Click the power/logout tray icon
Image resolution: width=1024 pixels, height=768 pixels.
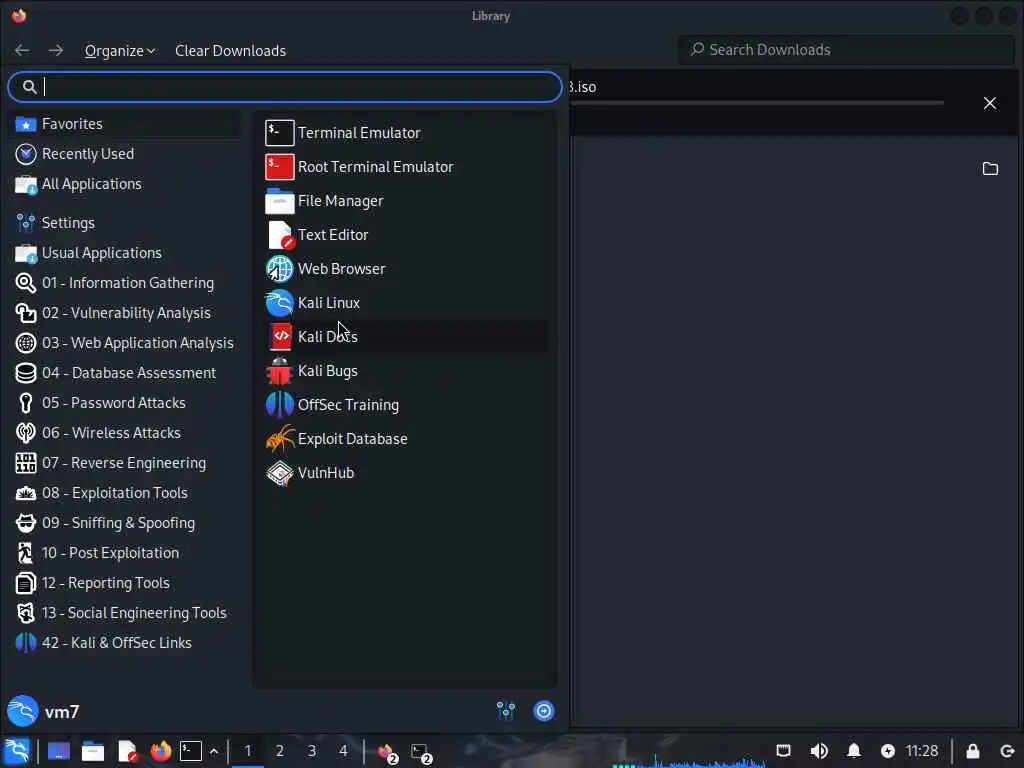[1008, 751]
